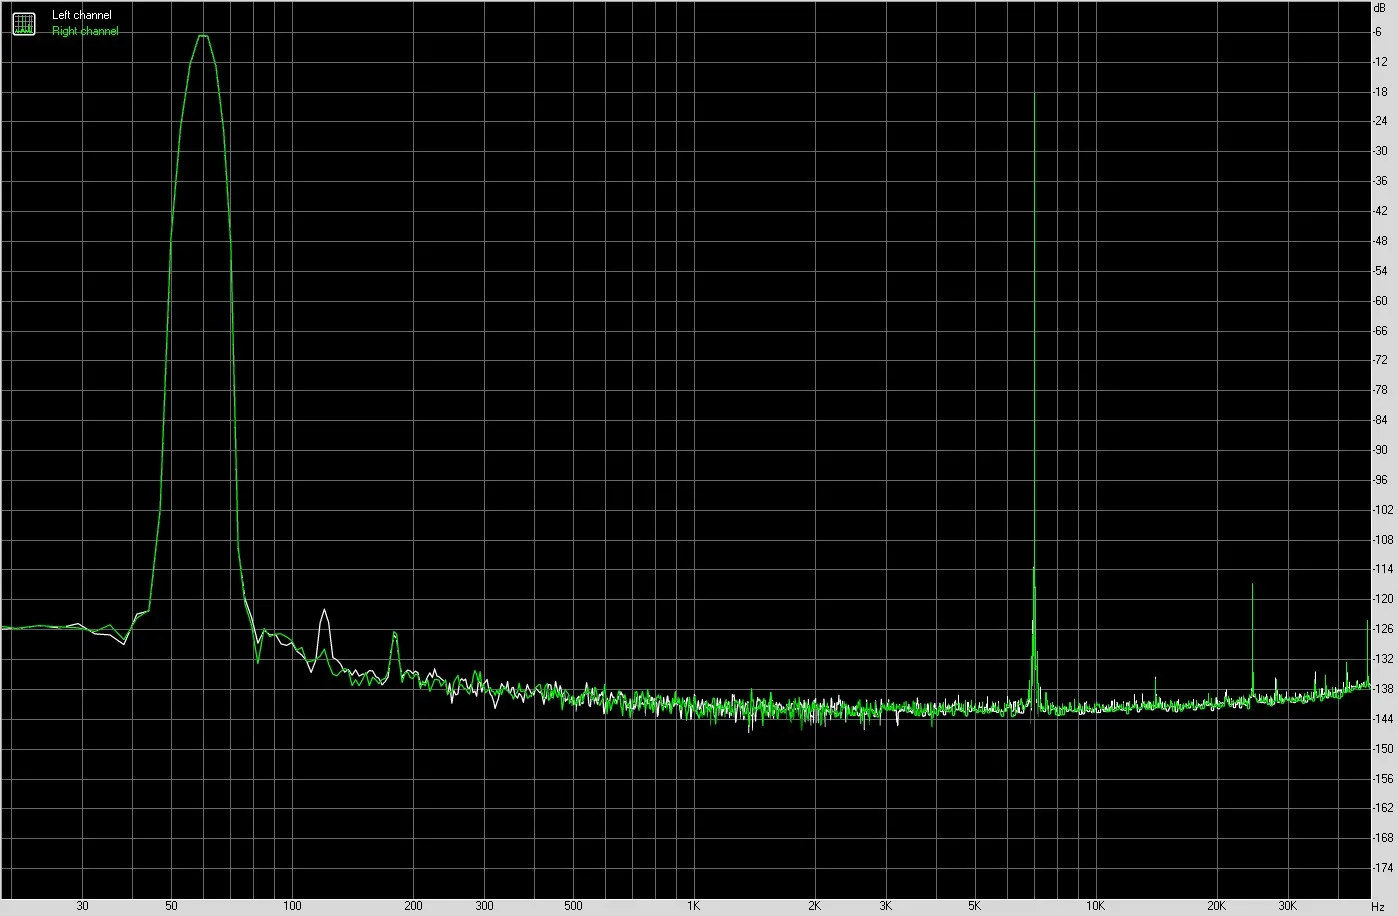Click the "-90" dB axis value

tap(1380, 450)
